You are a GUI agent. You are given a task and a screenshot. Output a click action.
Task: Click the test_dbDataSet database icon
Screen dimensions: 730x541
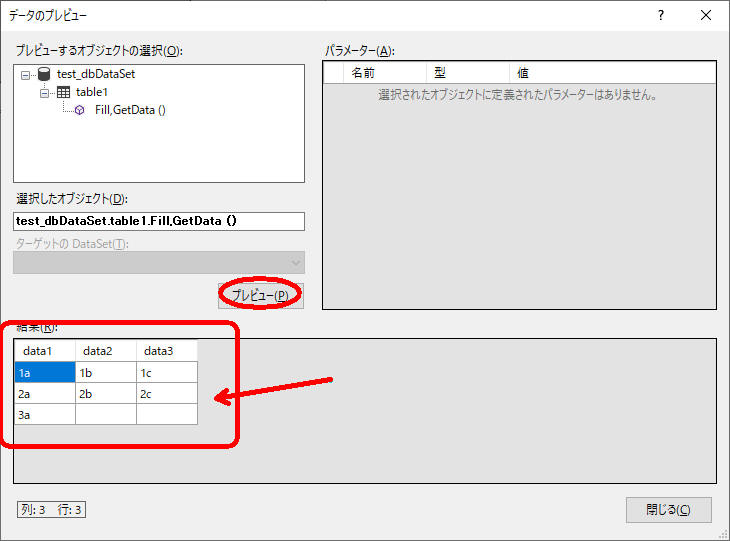pyautogui.click(x=43, y=74)
